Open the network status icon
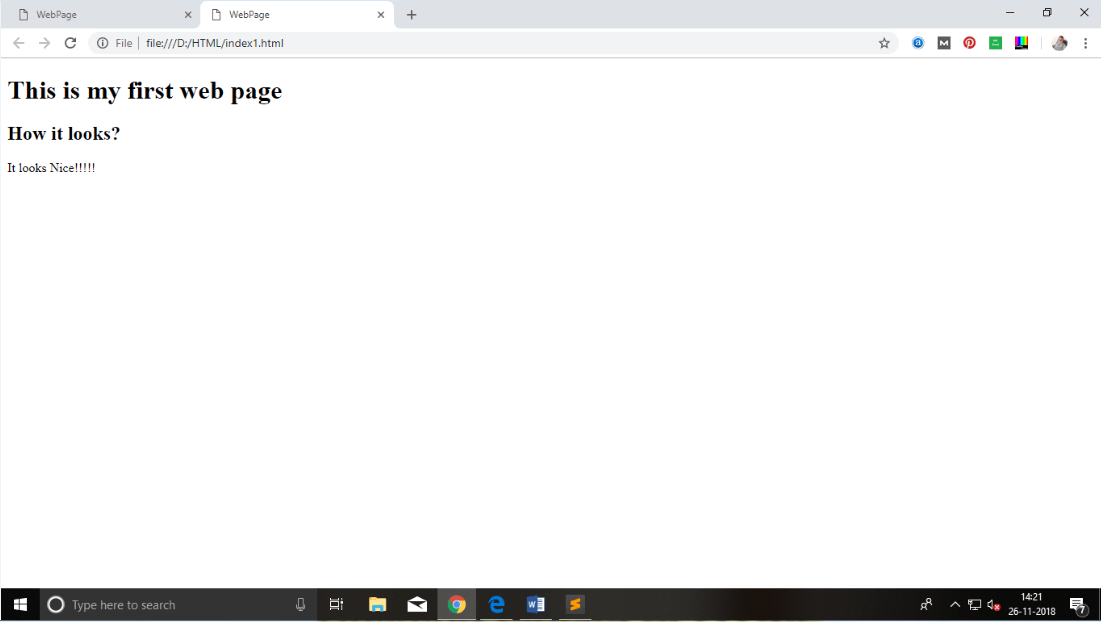This screenshot has width=1101, height=622. (x=975, y=604)
